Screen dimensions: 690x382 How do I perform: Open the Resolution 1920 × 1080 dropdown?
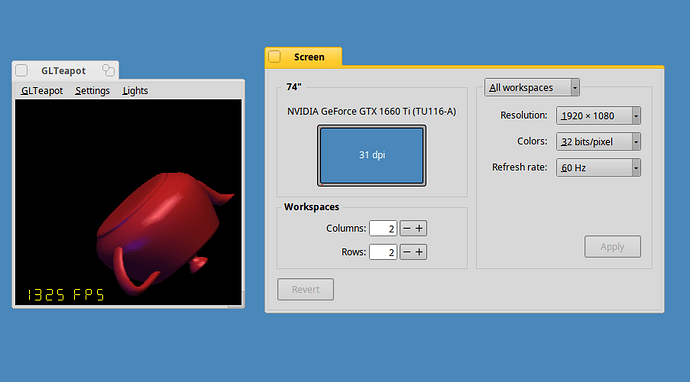[598, 116]
